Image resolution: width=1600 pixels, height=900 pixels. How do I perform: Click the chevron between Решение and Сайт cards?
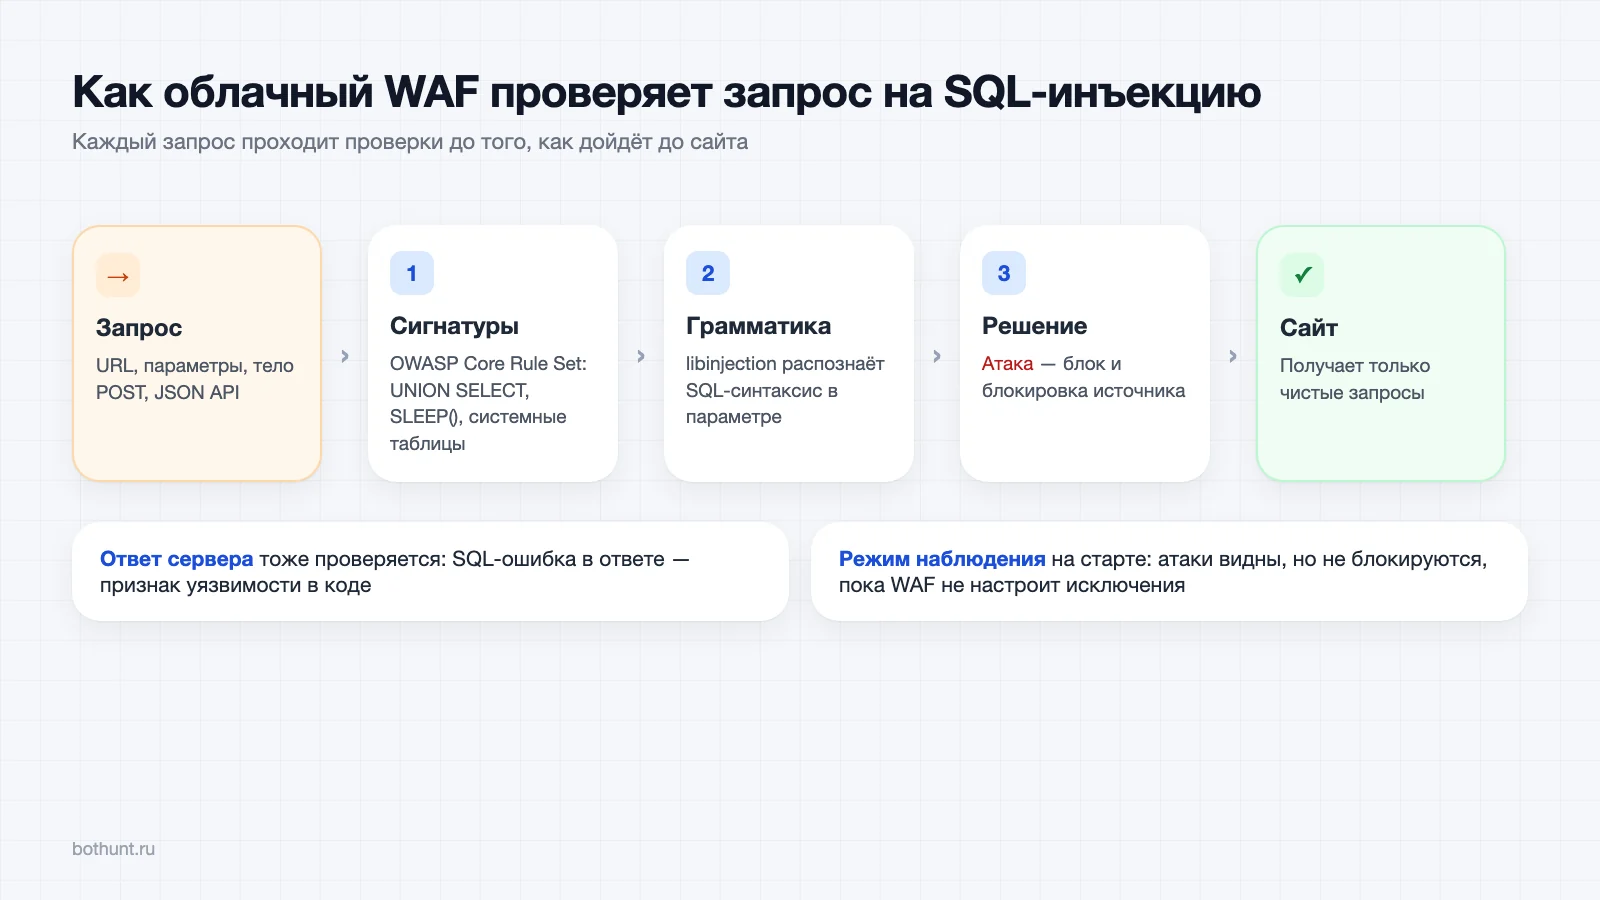pos(1233,356)
